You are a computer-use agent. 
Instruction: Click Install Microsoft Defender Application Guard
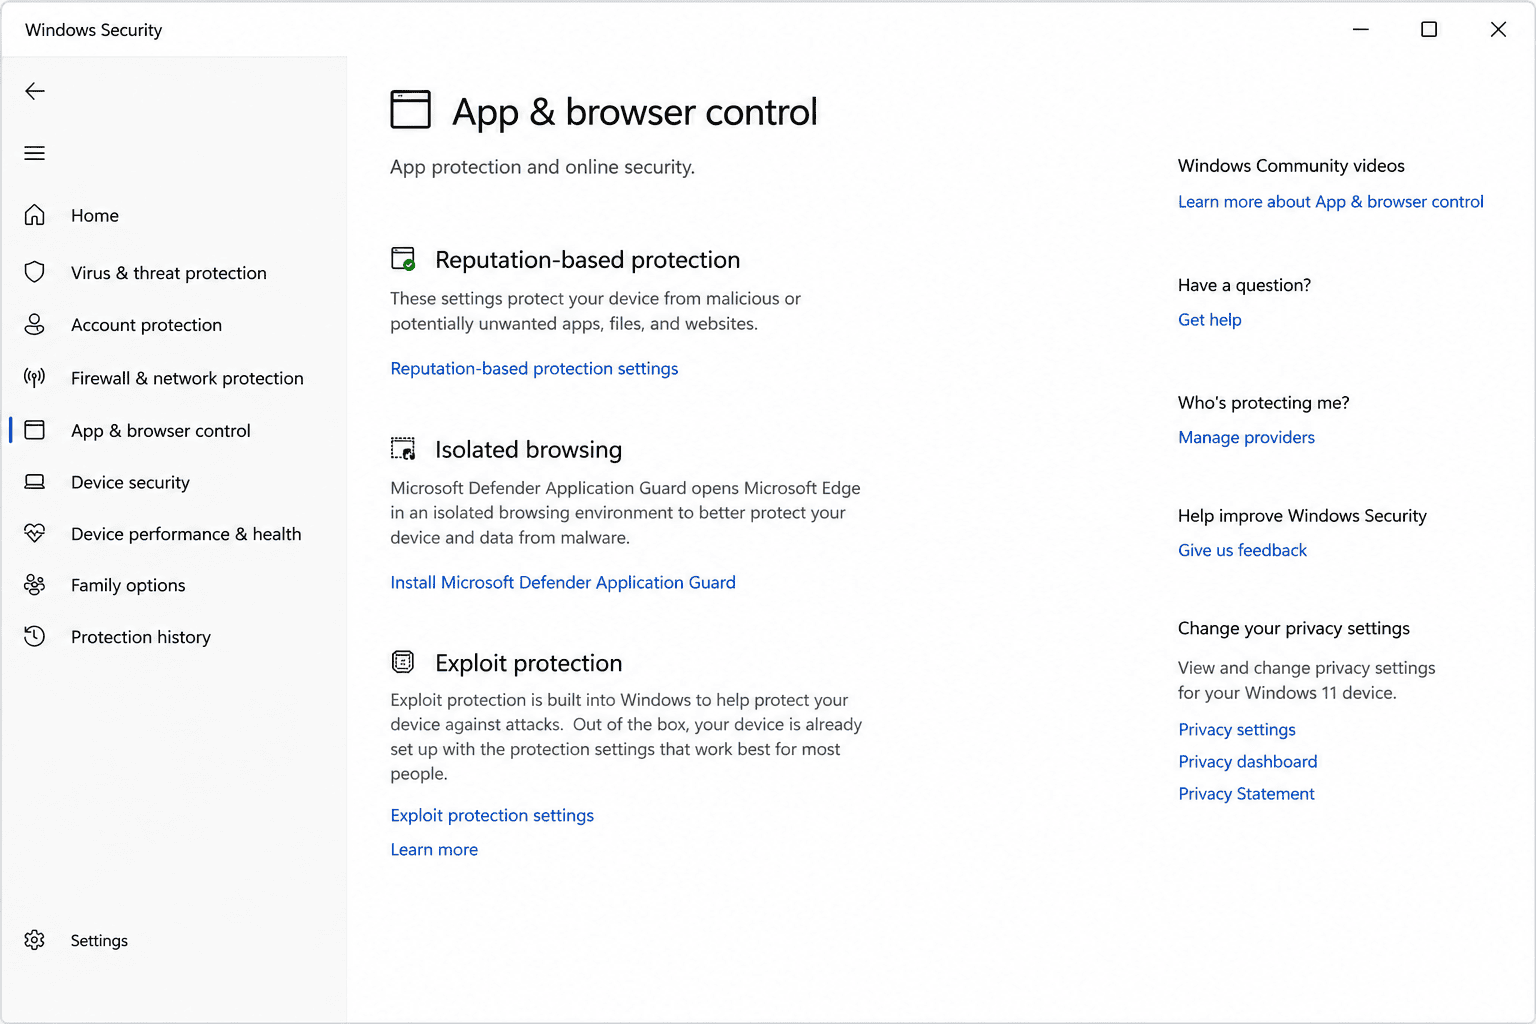[x=563, y=582]
